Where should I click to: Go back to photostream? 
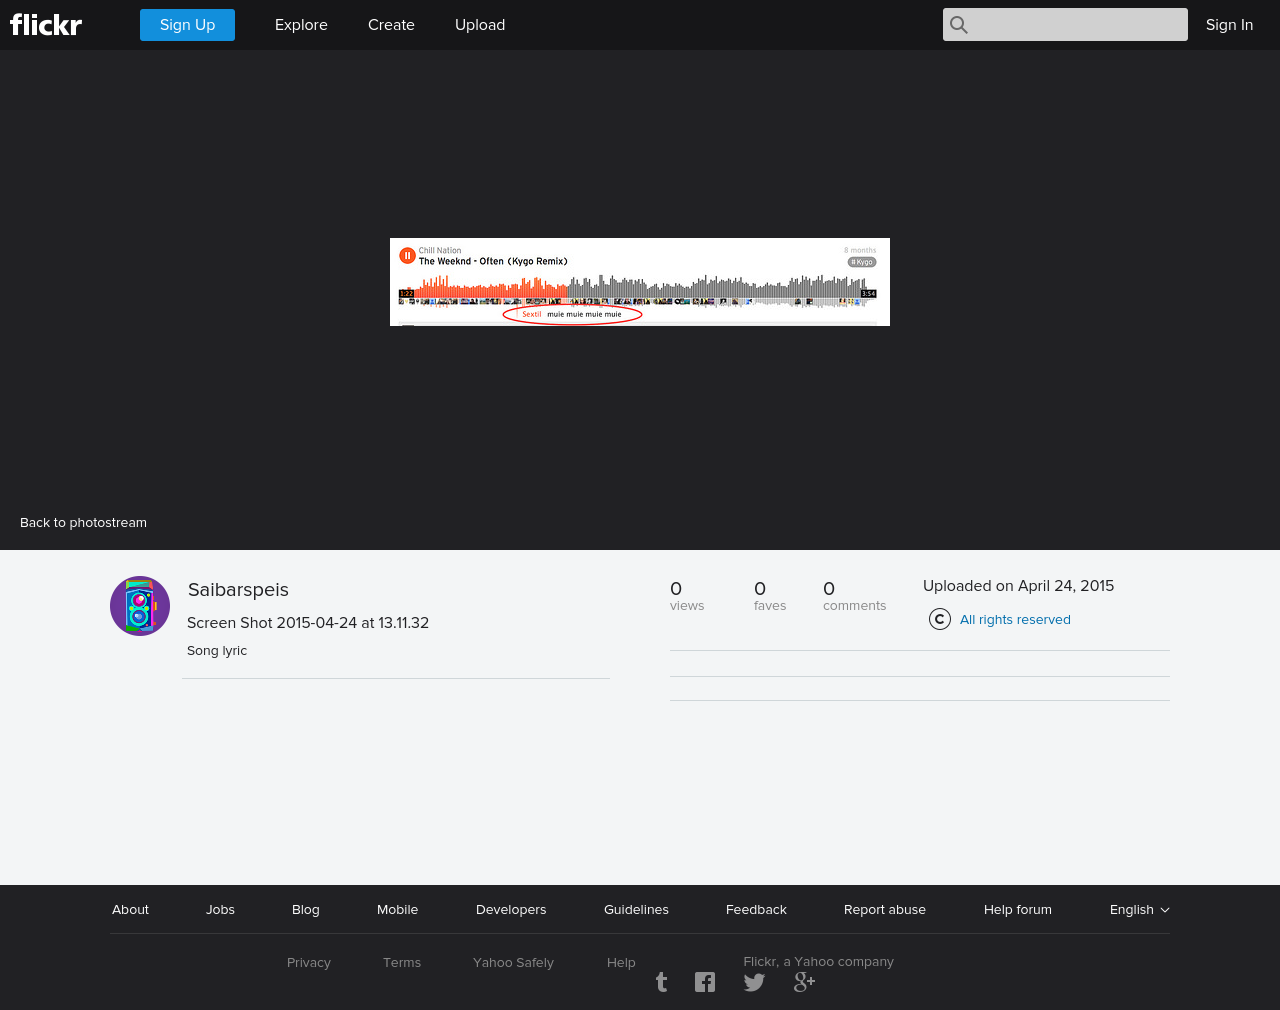click(x=83, y=522)
